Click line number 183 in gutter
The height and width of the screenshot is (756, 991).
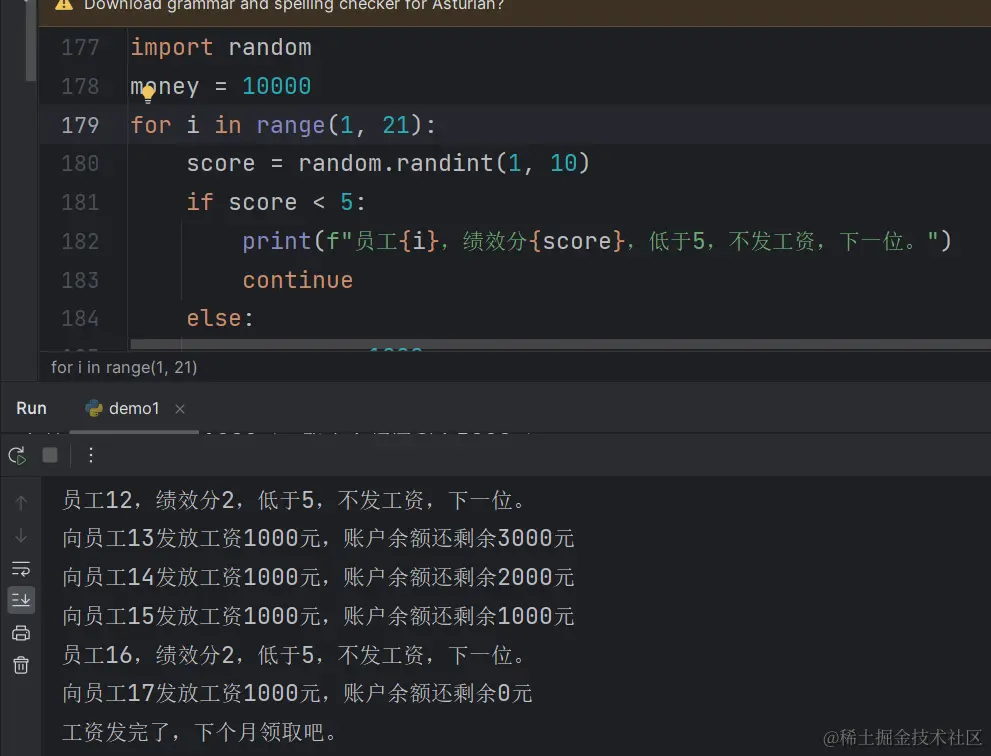point(80,280)
